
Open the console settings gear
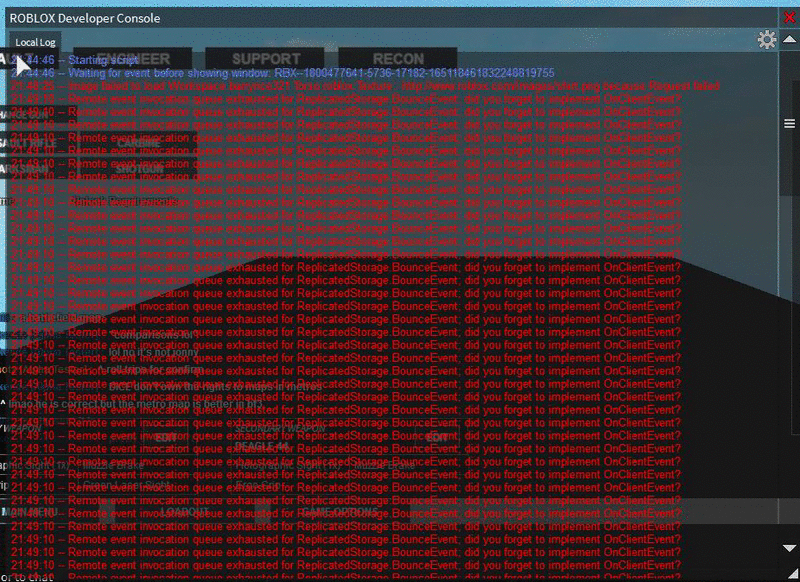point(766,39)
